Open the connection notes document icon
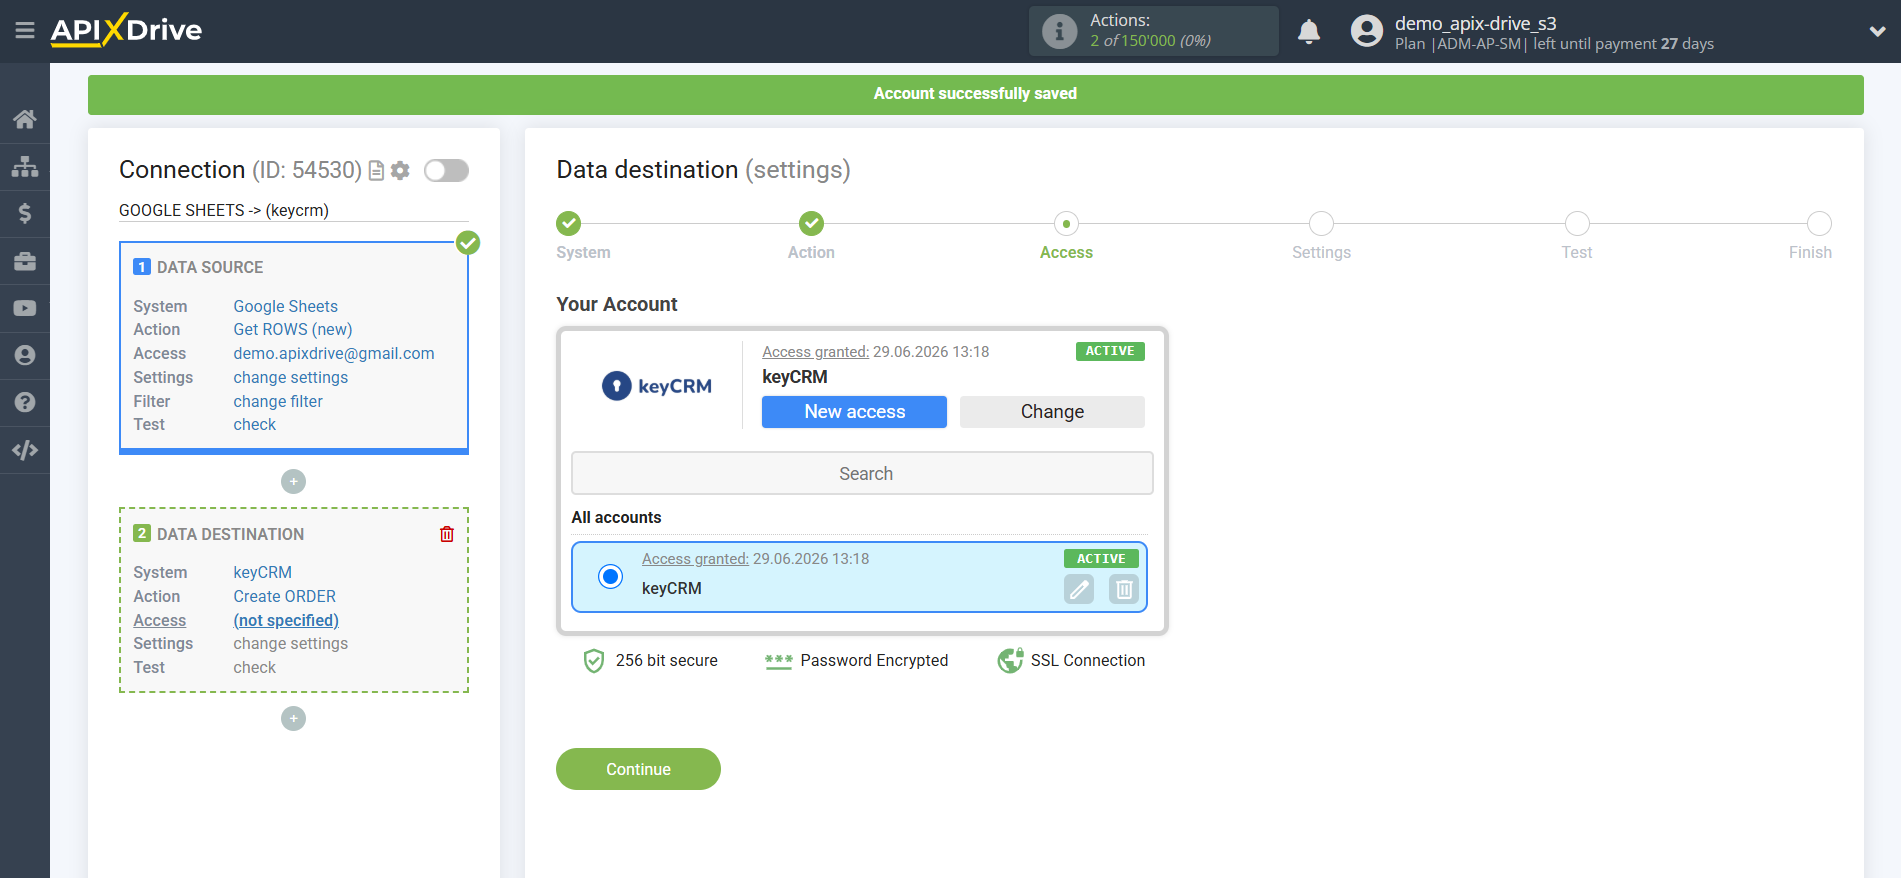The image size is (1901, 878). tap(377, 171)
